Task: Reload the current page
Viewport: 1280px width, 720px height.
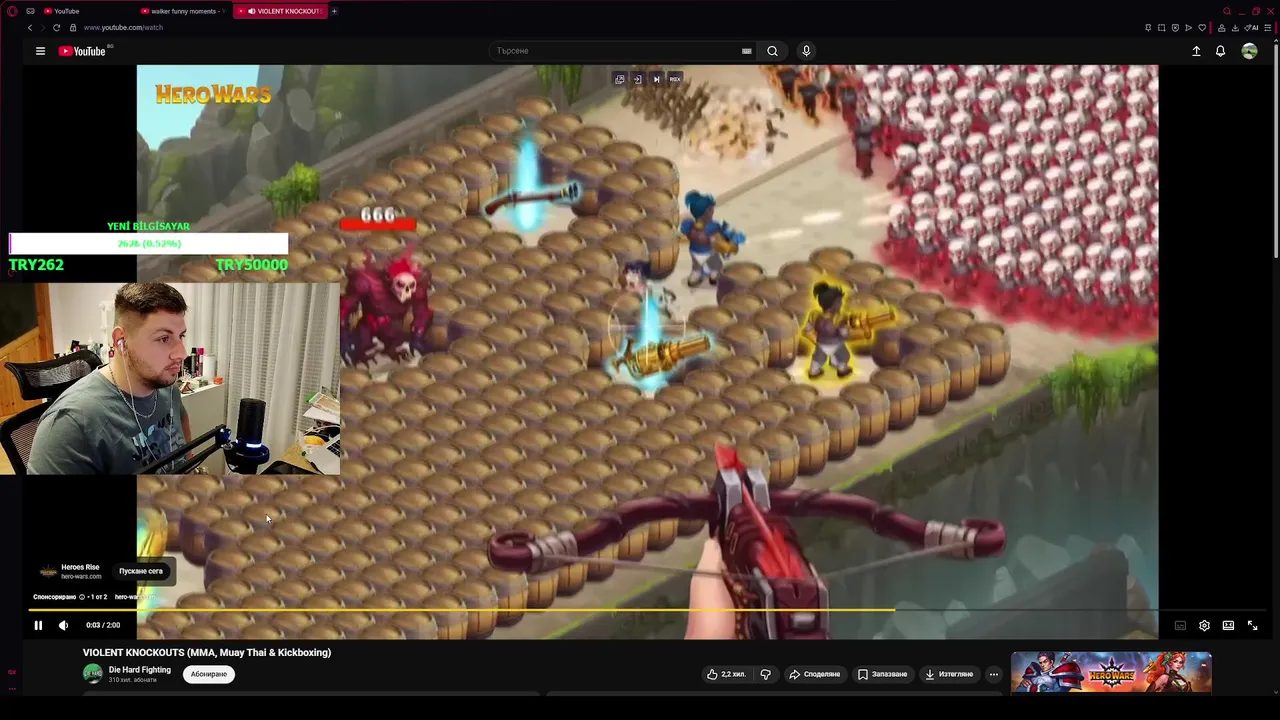Action: (x=57, y=28)
